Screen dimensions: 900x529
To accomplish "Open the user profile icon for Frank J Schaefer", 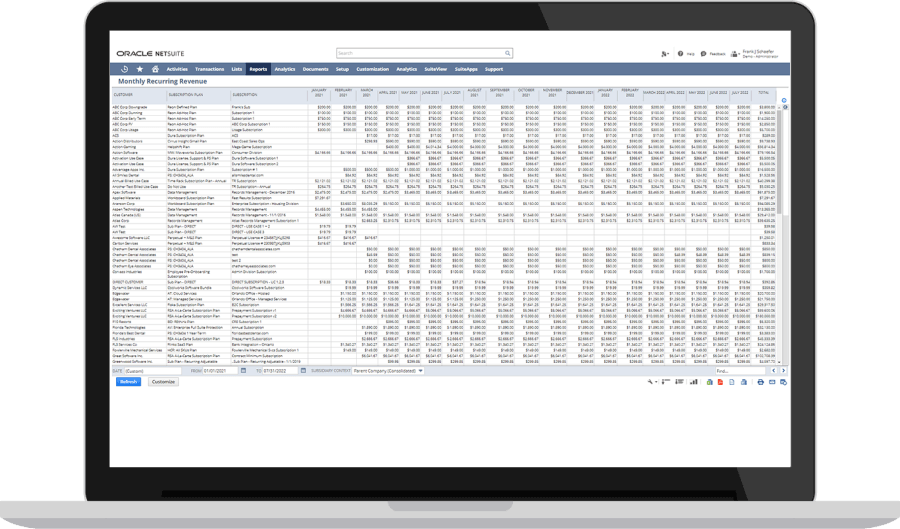I will tap(735, 54).
